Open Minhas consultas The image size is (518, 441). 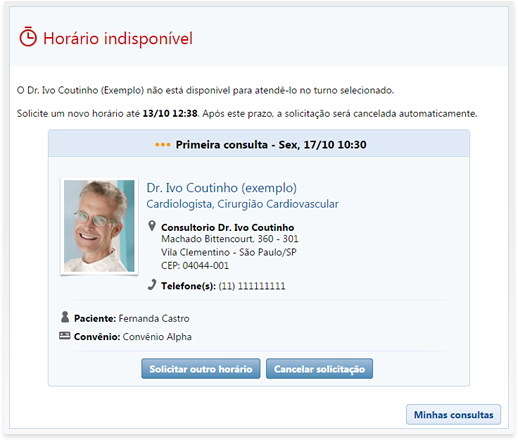[453, 415]
